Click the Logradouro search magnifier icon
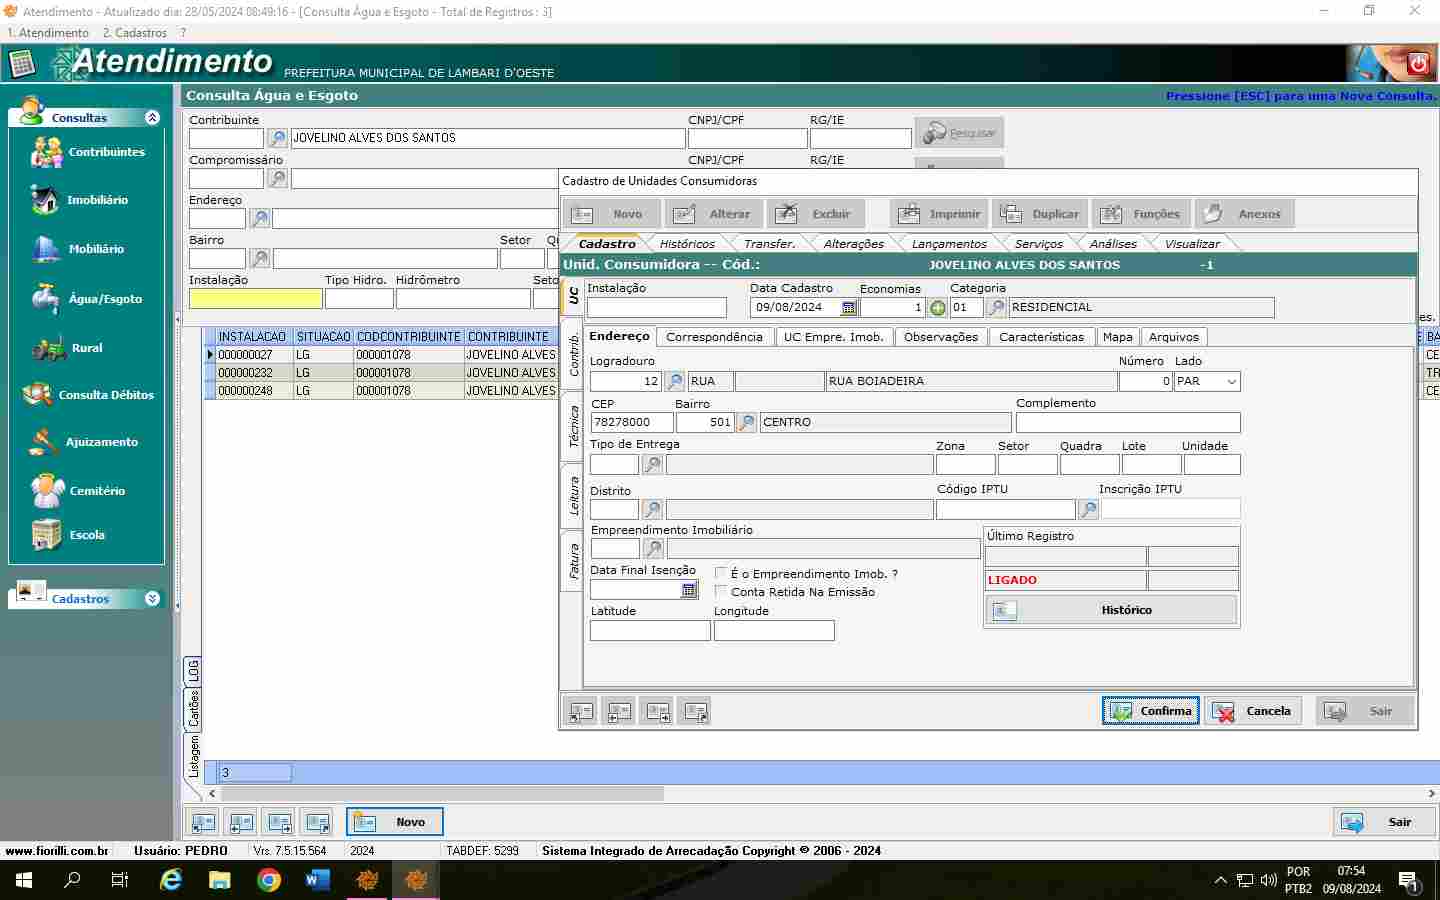This screenshot has height=900, width=1440. (675, 381)
